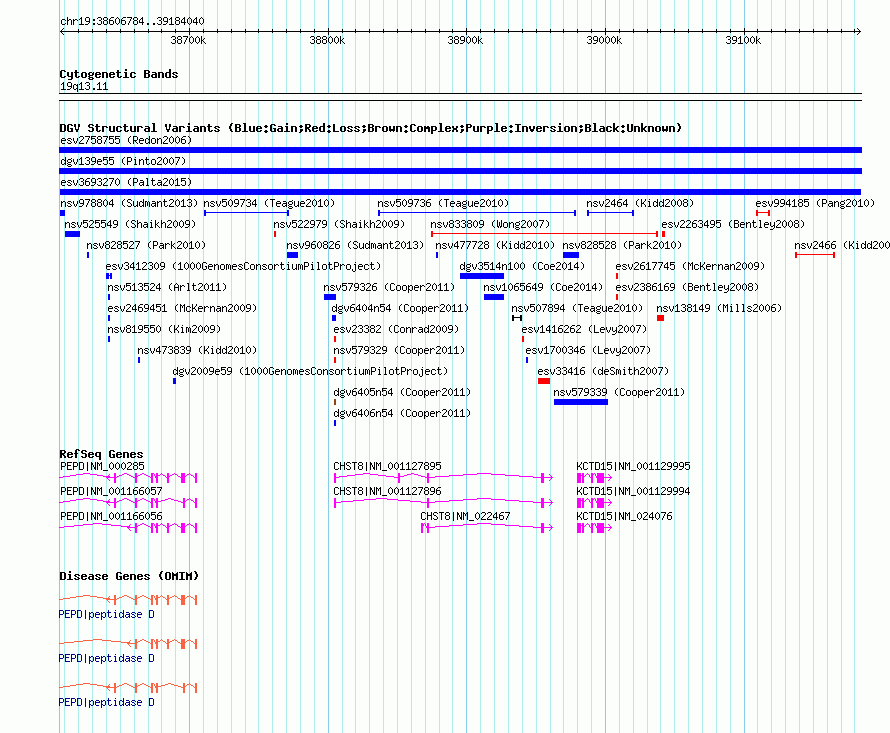This screenshot has height=733, width=890.
Task: Select CHST8|NM_001127896 gene label
Action: coord(387,491)
